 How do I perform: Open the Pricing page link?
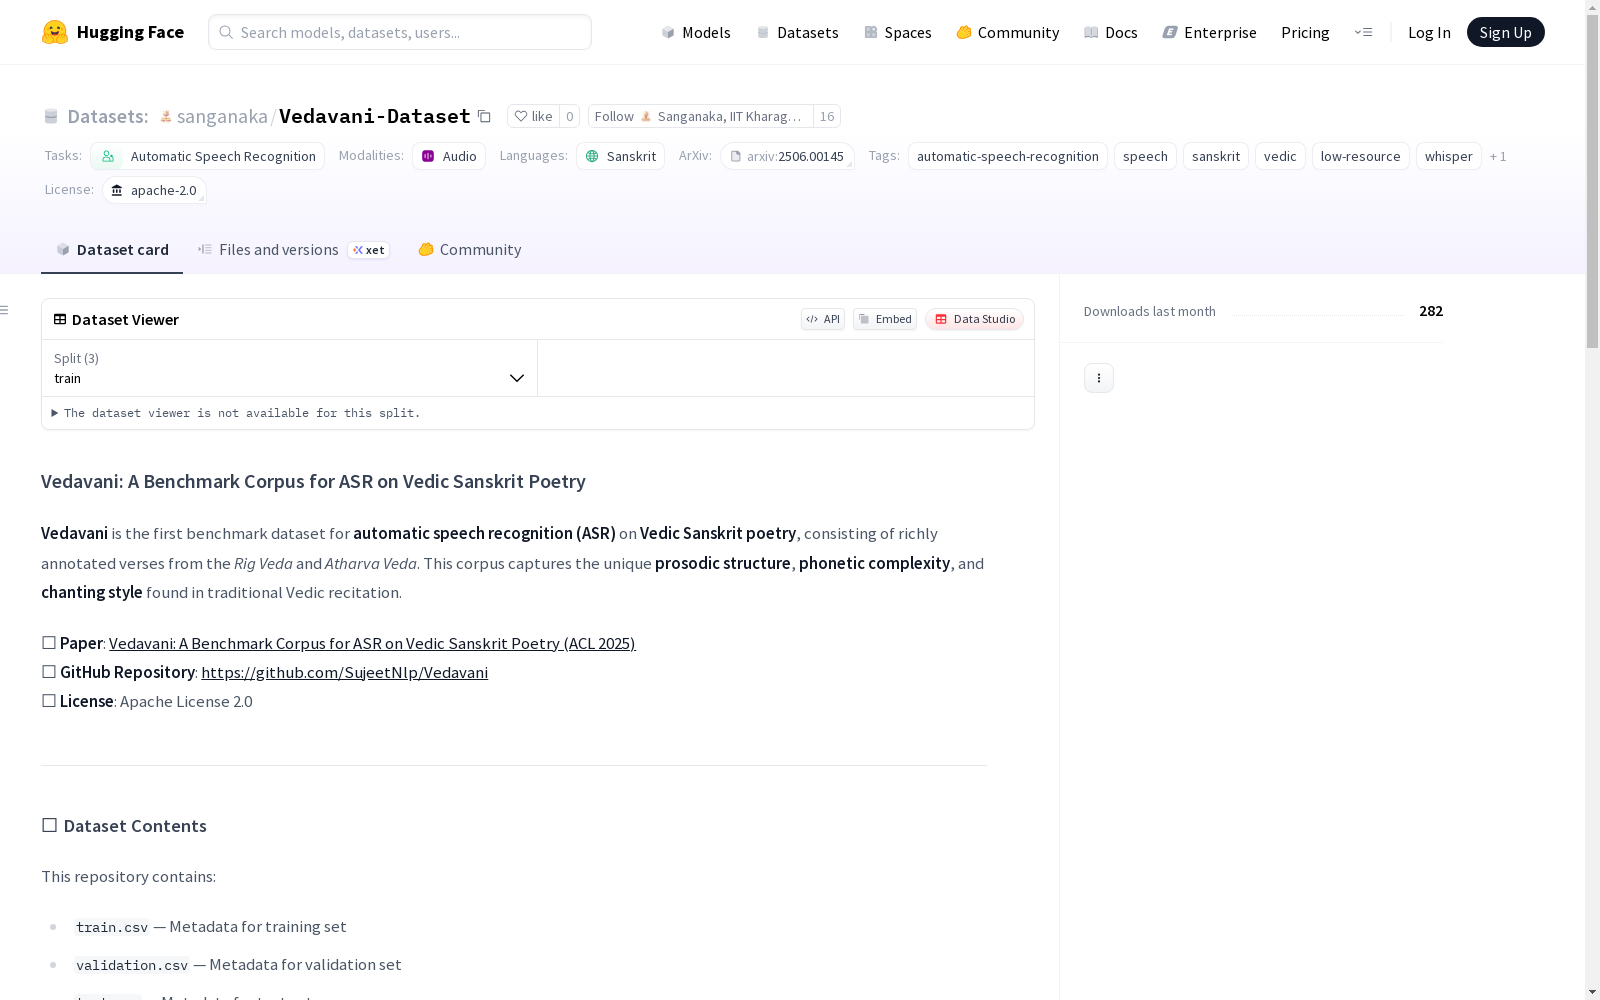point(1305,32)
